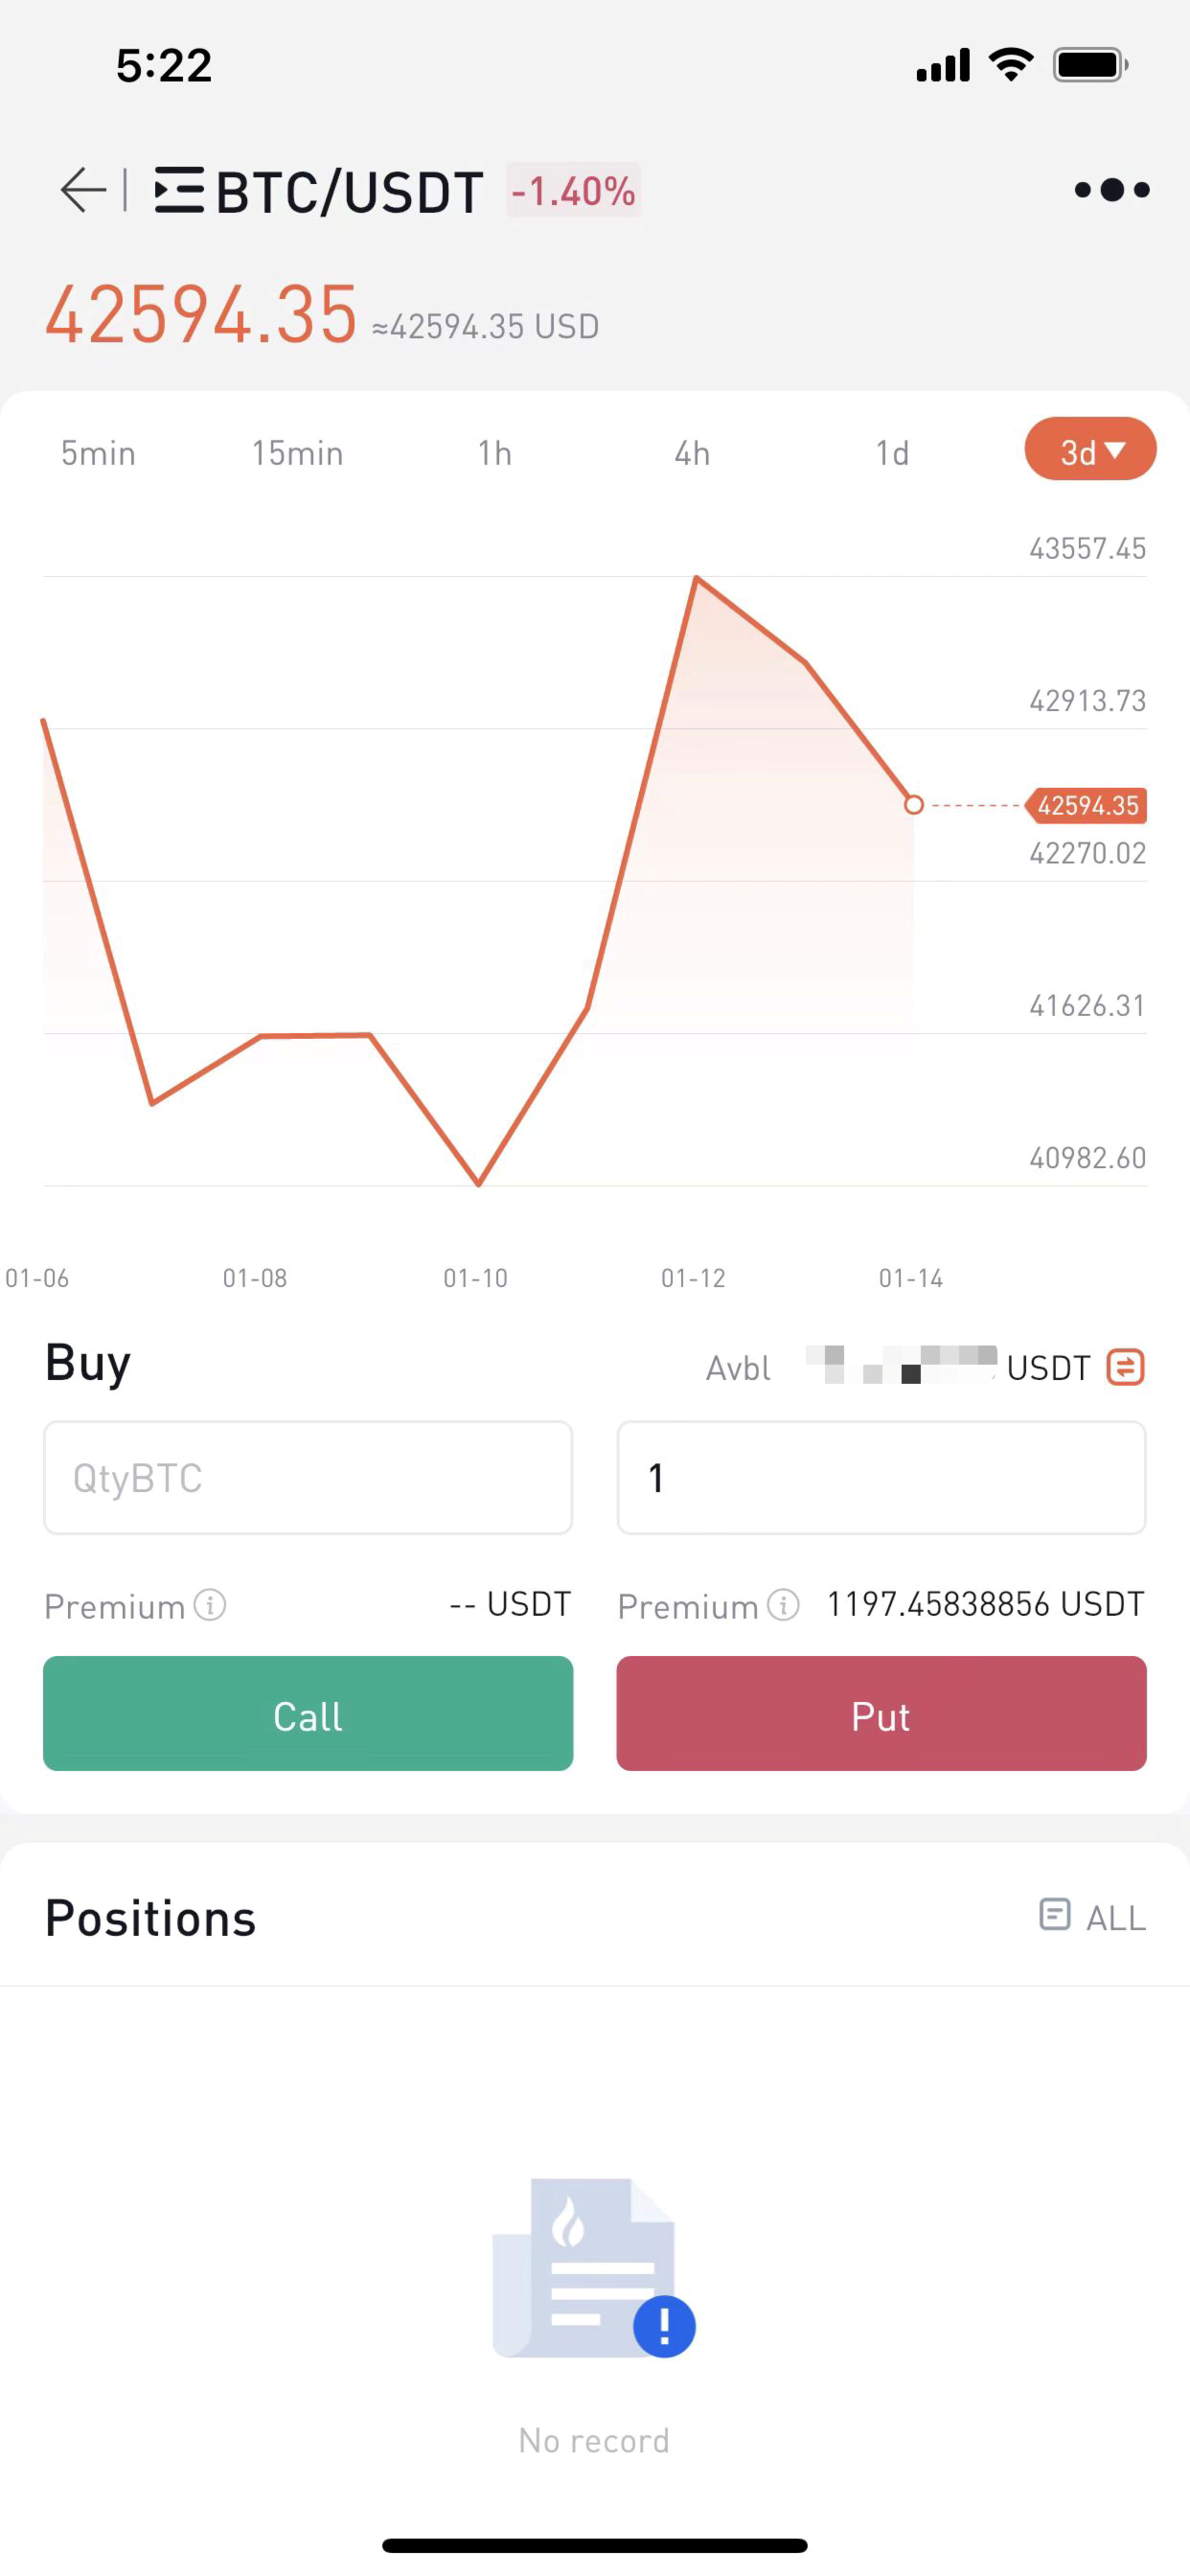Viewport: 1190px width, 2576px height.
Task: Select the 5min chart interval
Action: 98,453
